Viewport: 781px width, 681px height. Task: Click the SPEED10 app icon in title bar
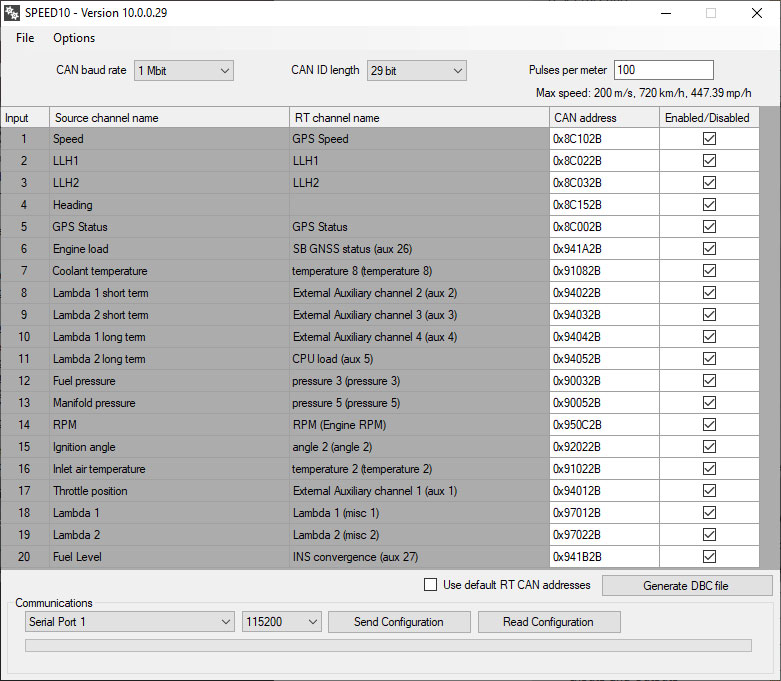click(x=12, y=13)
